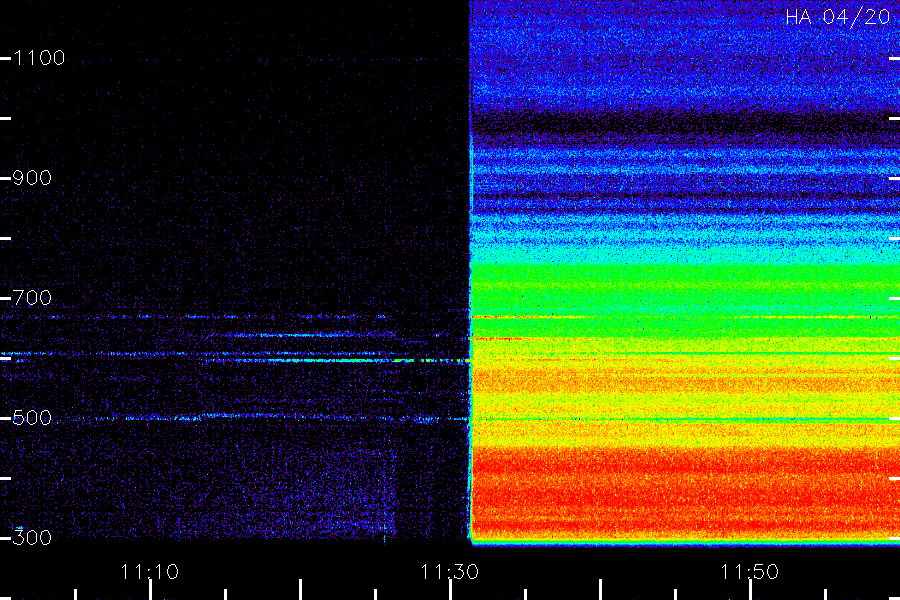This screenshot has width=900, height=600.
Task: Click the 500 frequency axis label
Action: tap(32, 418)
